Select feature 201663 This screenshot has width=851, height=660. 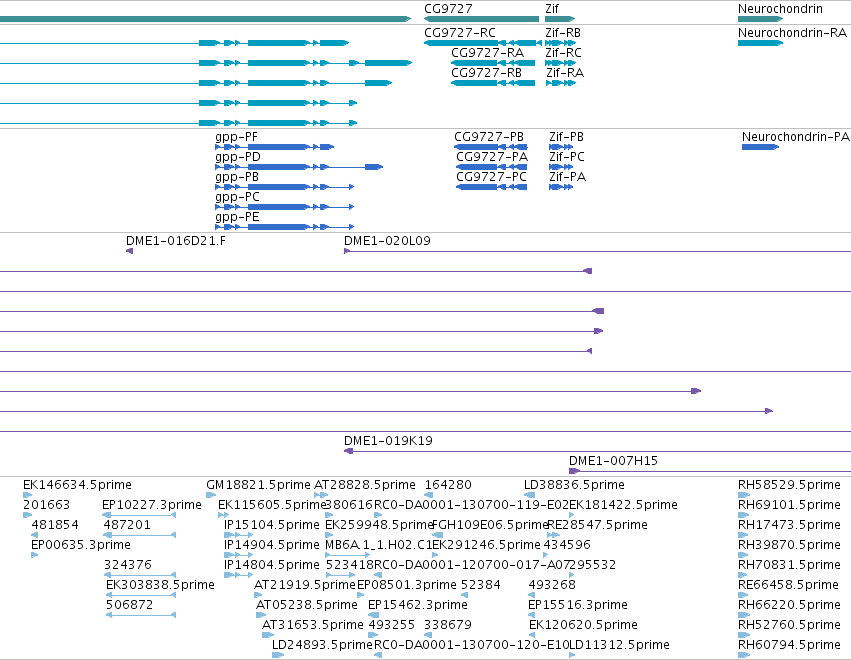point(46,505)
